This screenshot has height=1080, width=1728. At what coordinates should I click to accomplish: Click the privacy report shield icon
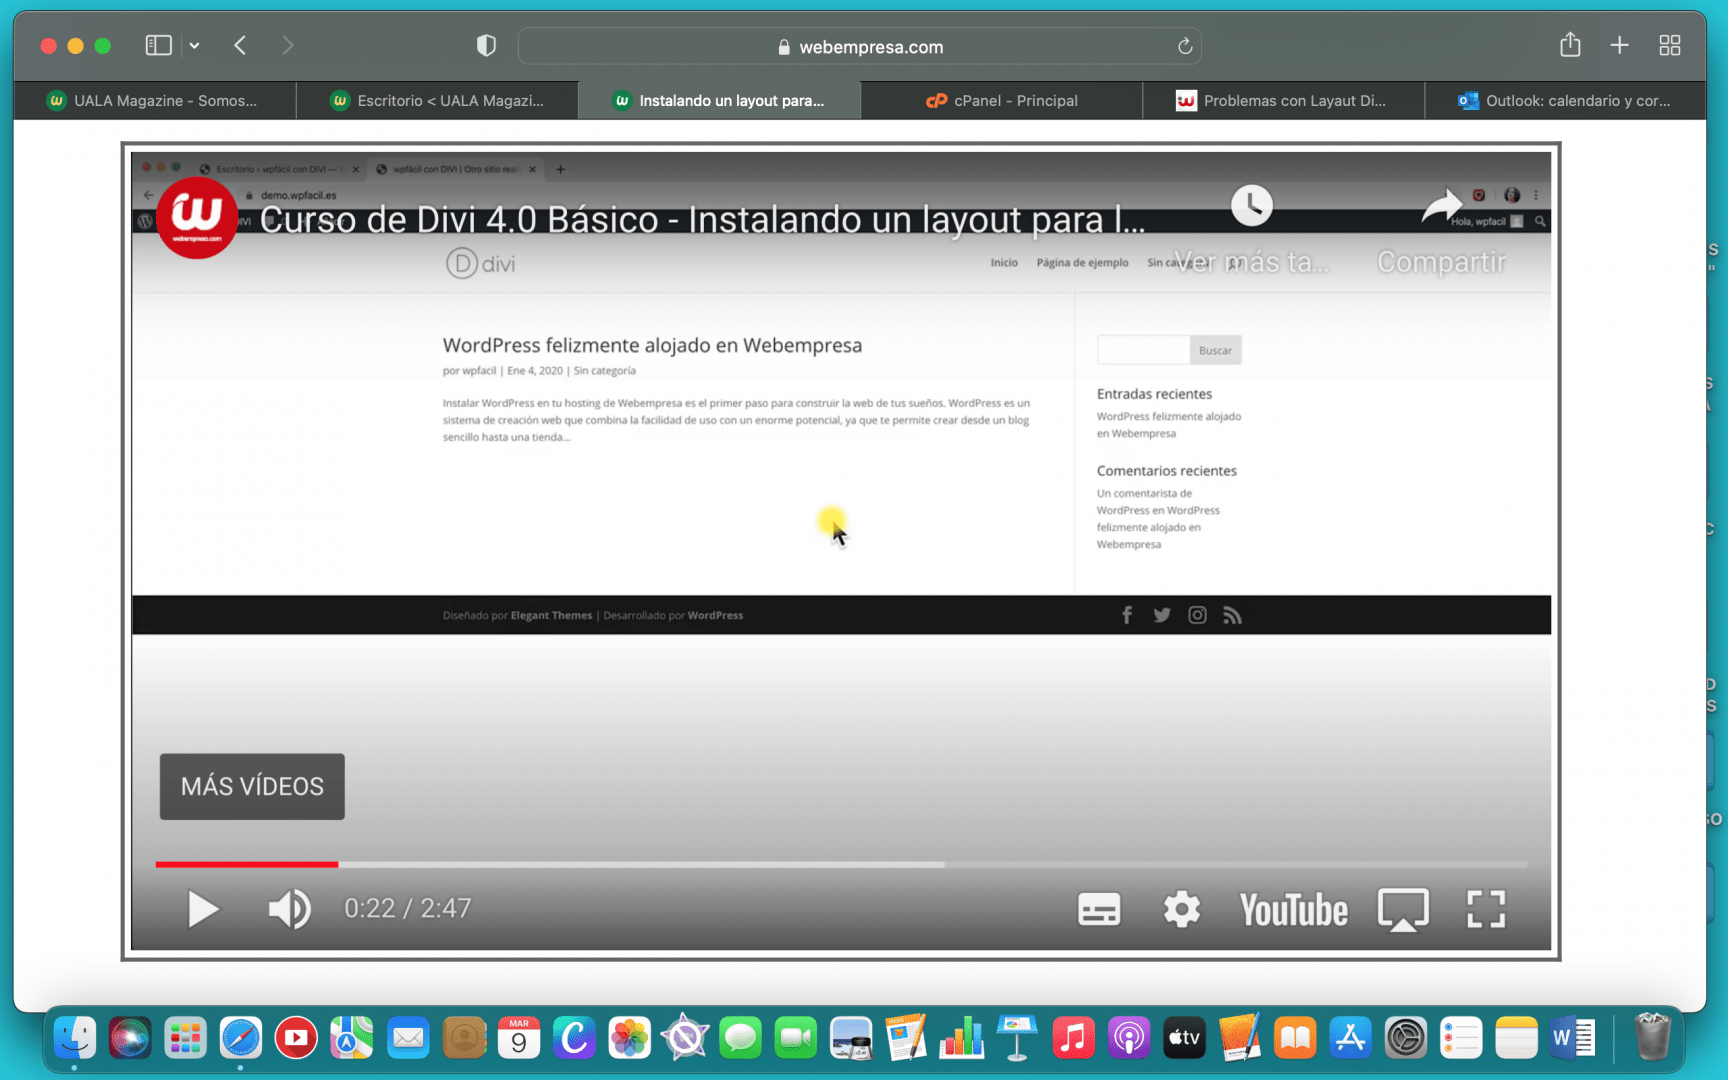(x=486, y=45)
